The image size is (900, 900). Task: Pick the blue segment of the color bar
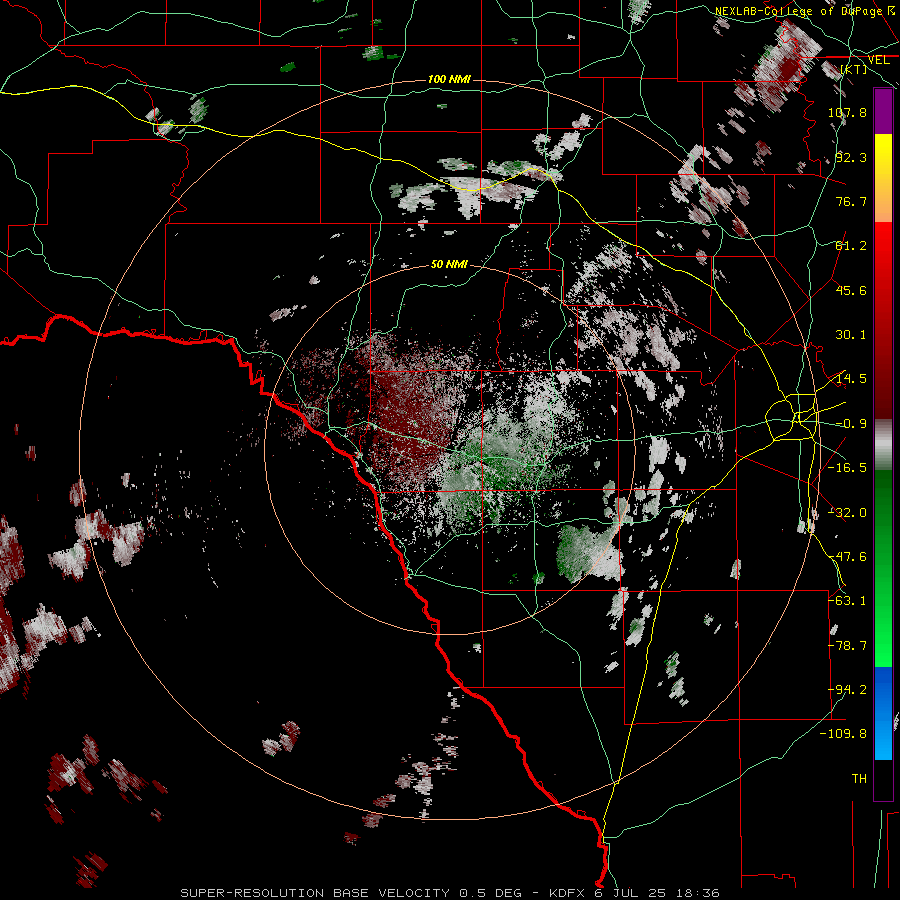point(883,713)
